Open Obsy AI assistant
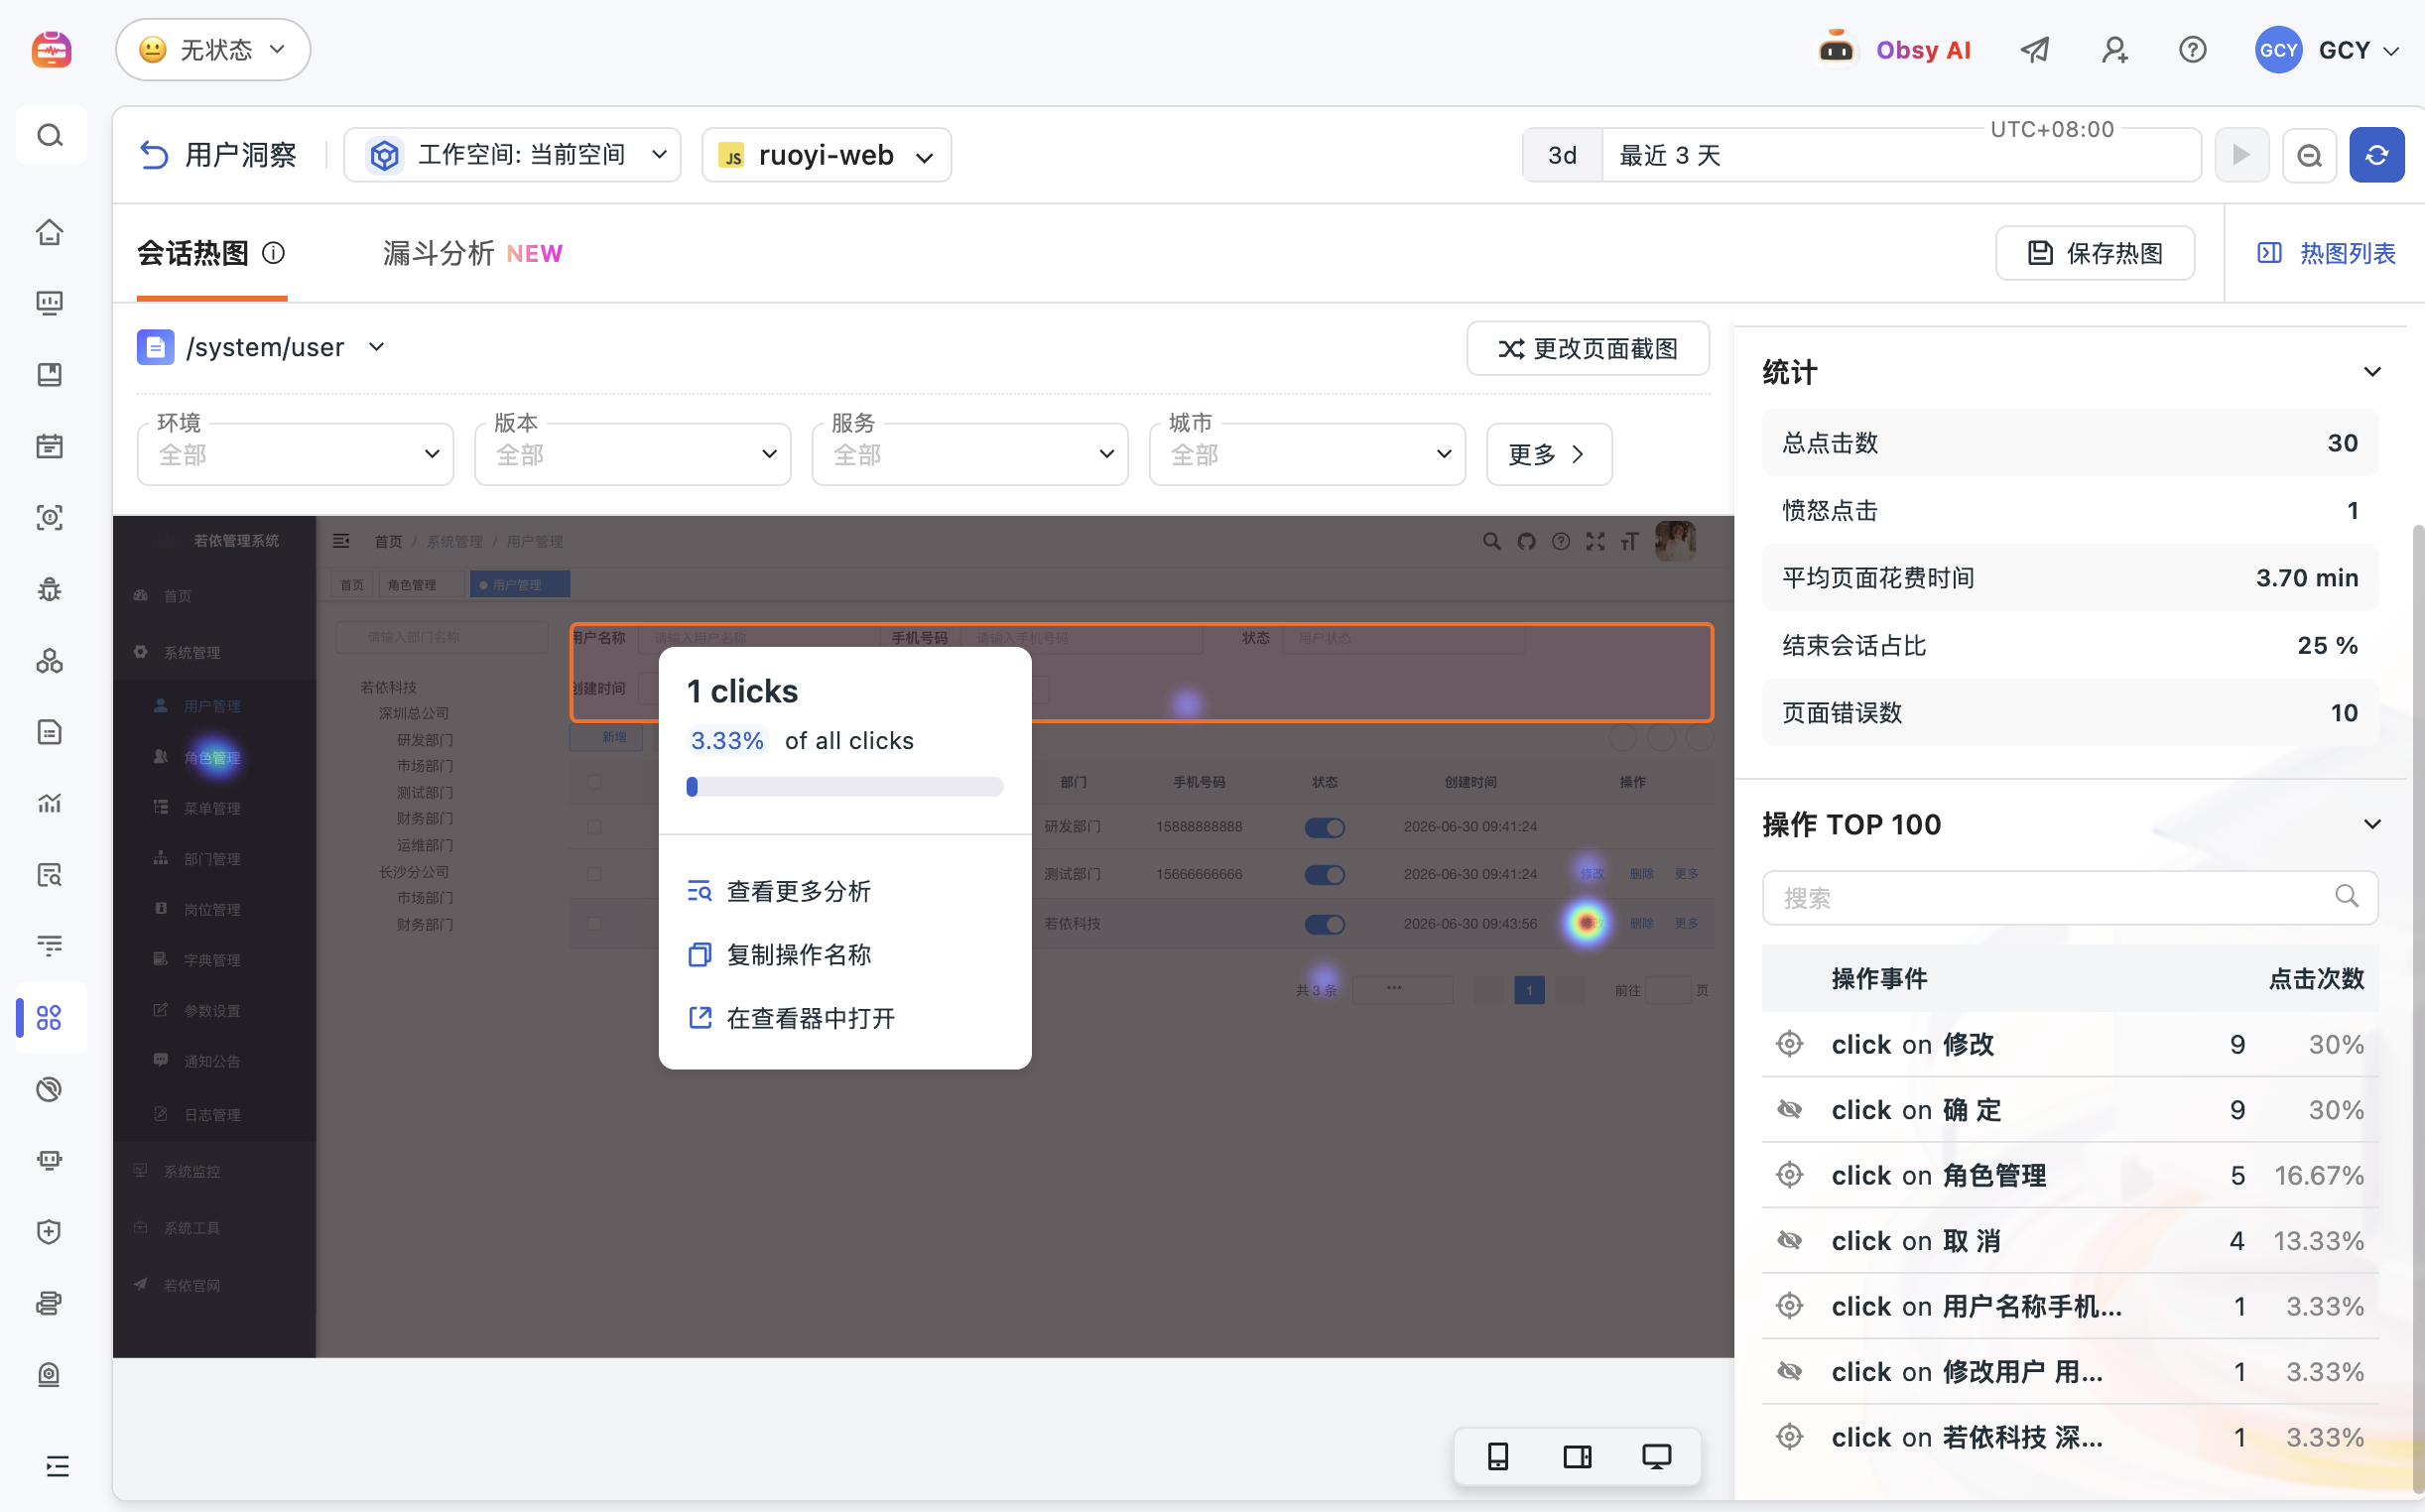The image size is (2425, 1512). click(x=1894, y=49)
